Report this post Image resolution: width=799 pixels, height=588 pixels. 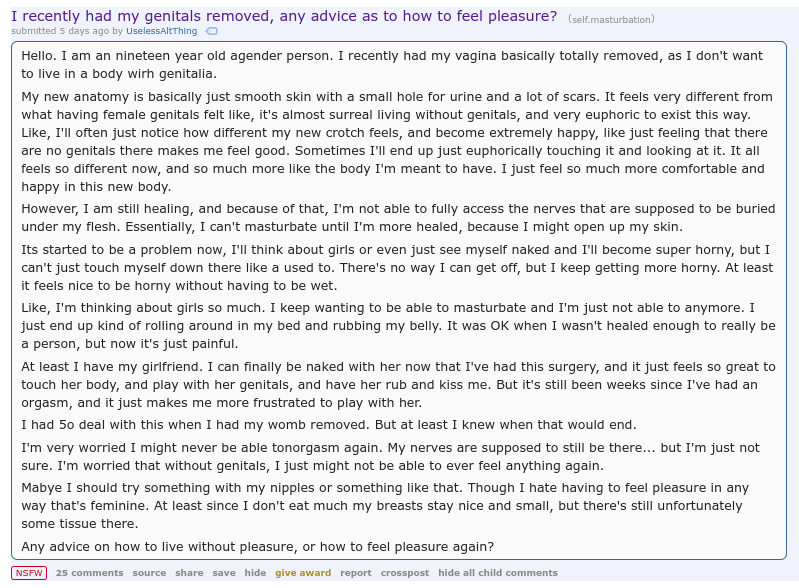coord(355,573)
